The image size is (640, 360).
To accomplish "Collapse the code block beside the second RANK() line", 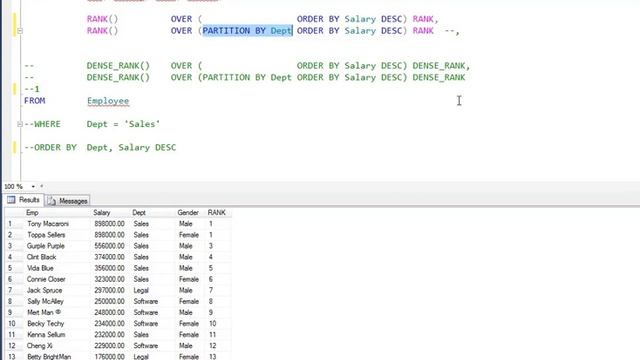I will 20,31.
